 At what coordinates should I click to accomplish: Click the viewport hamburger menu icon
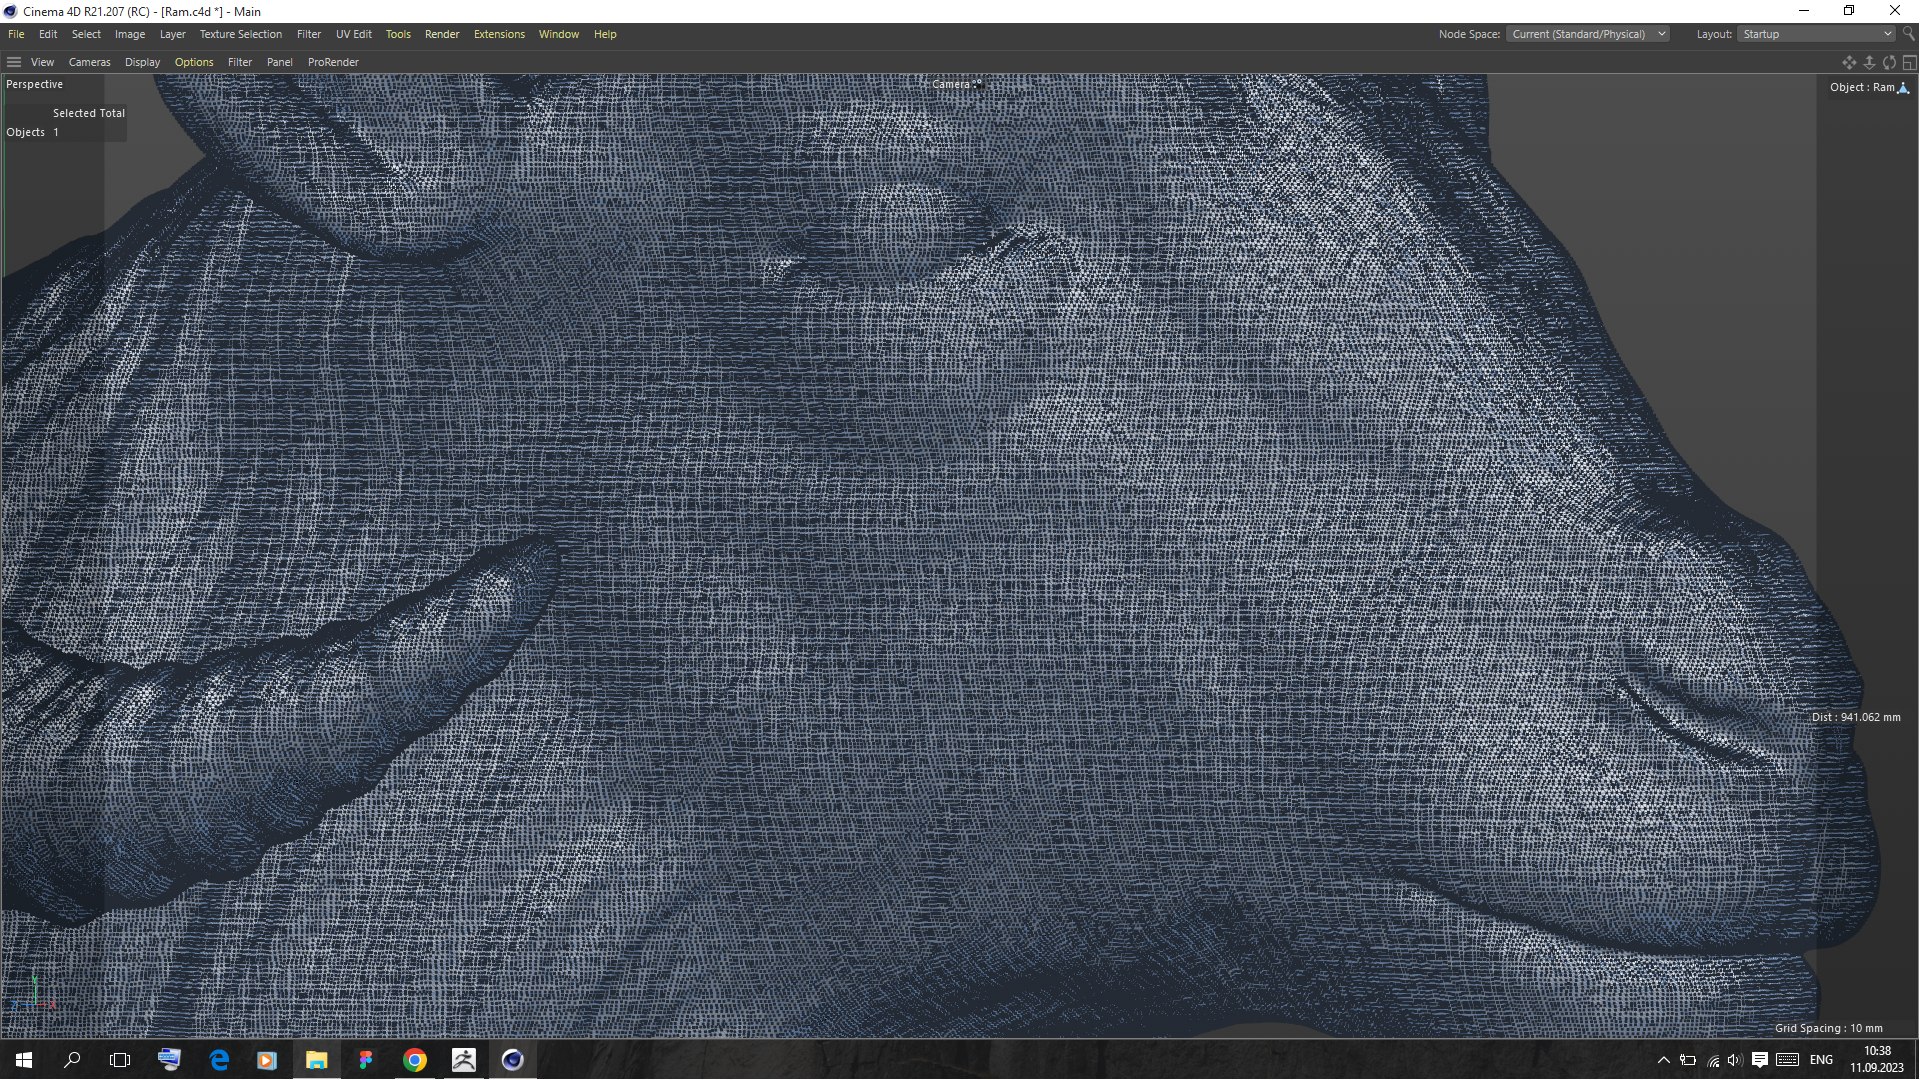click(x=14, y=62)
